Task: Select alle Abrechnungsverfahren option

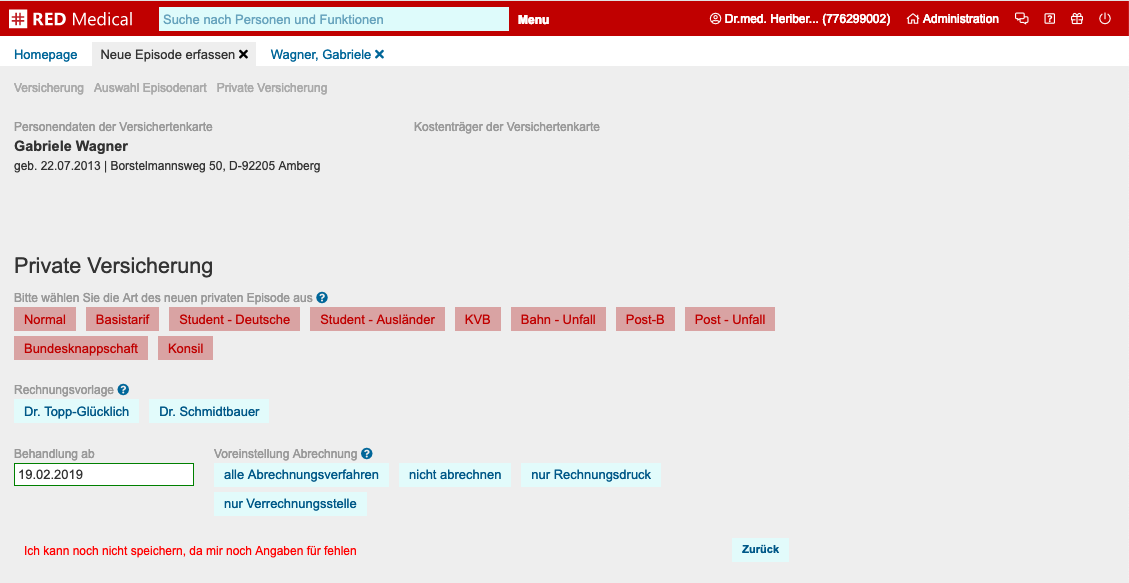Action: (x=301, y=475)
